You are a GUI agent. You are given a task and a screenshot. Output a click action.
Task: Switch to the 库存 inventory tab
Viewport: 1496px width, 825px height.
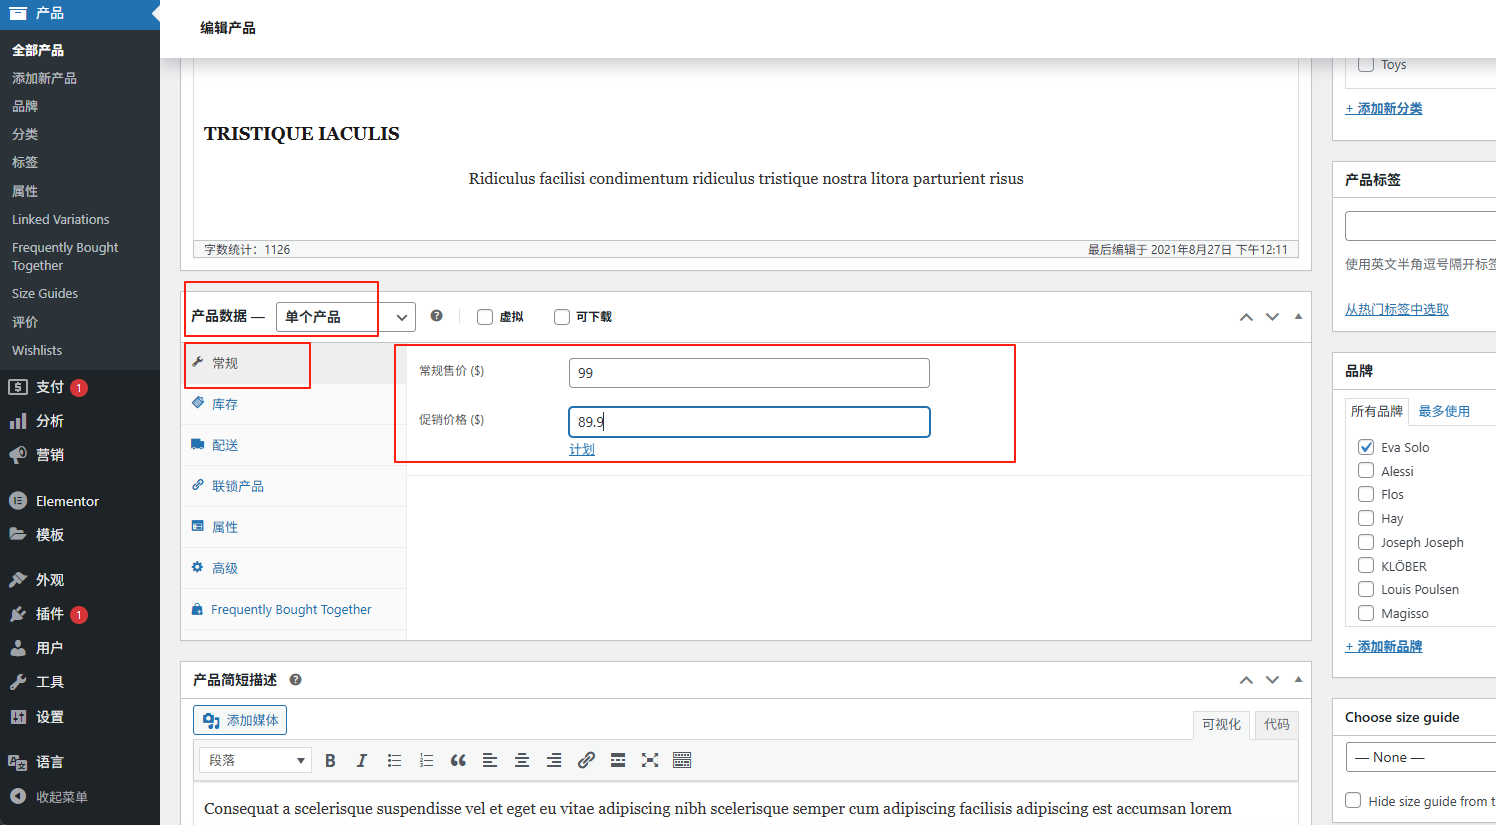pos(225,404)
